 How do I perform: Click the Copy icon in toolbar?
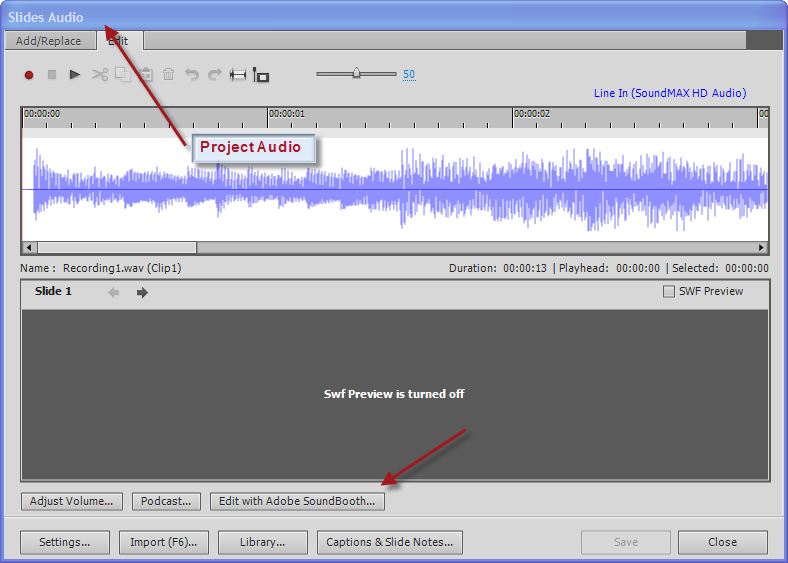[122, 75]
